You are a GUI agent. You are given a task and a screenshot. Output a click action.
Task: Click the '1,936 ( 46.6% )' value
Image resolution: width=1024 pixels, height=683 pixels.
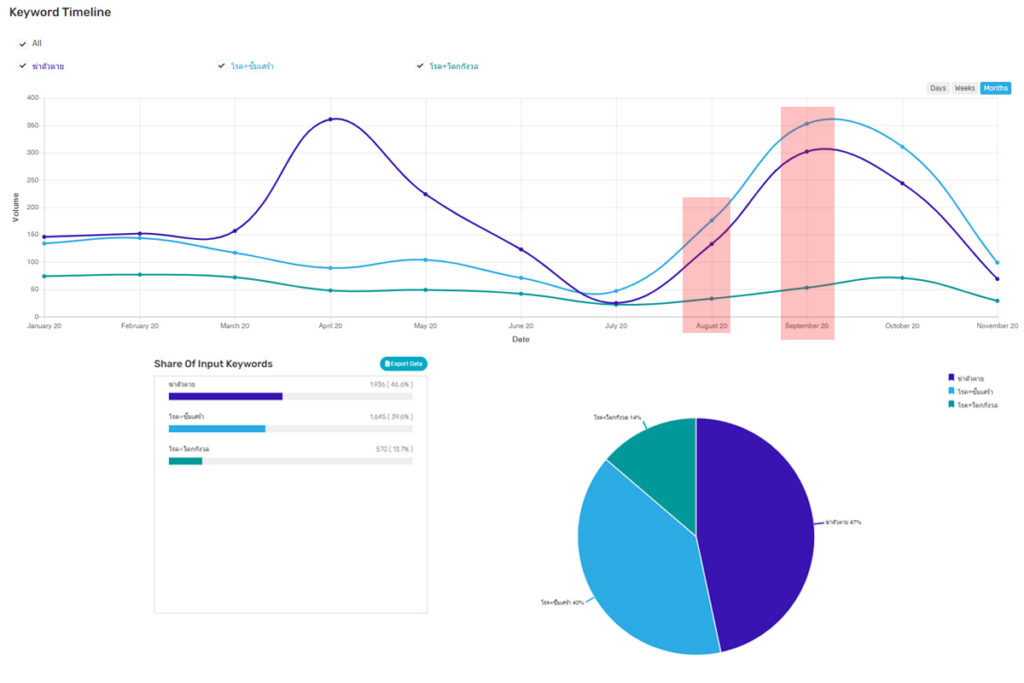391,385
